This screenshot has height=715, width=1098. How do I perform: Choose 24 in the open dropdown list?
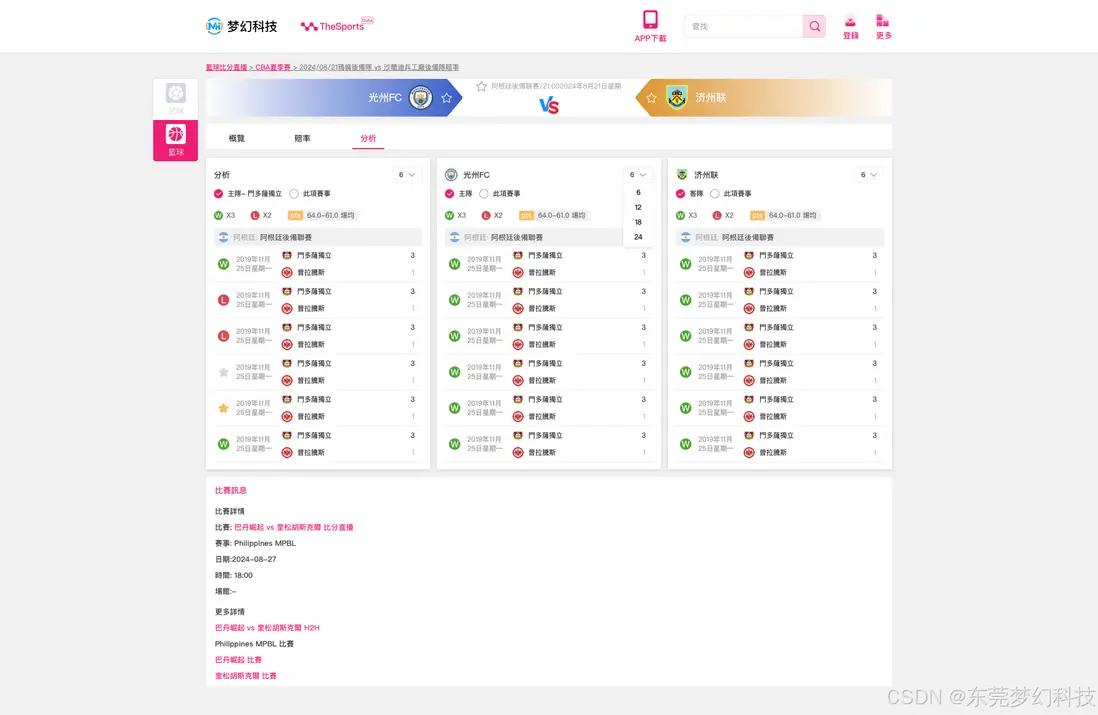[638, 237]
